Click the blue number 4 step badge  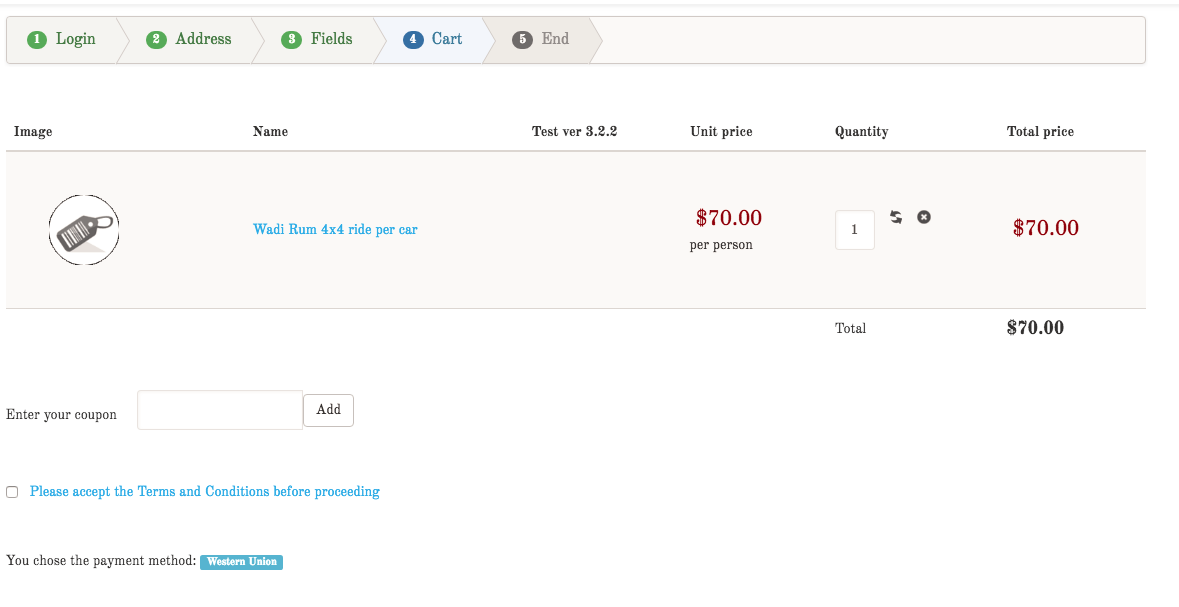pos(413,39)
